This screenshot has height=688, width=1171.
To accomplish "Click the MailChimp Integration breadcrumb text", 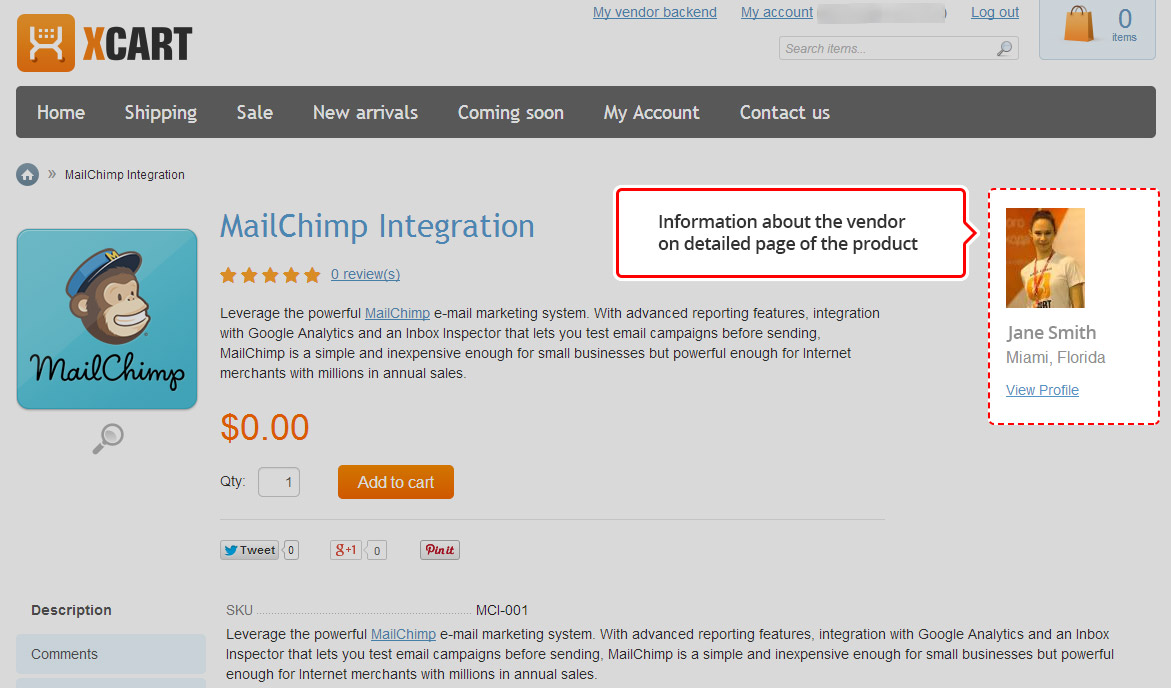I will pyautogui.click(x=125, y=175).
